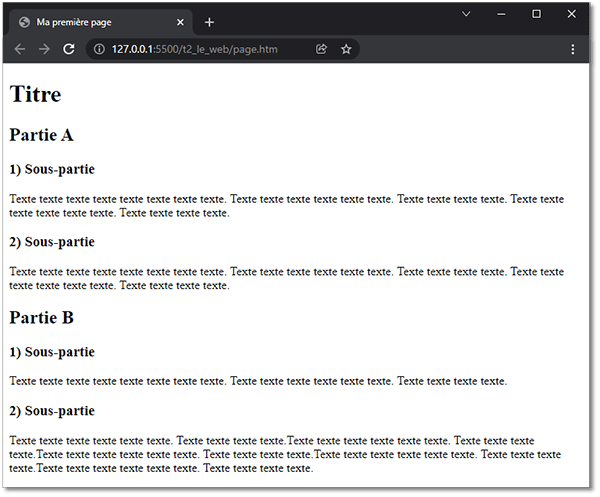600x497 pixels.
Task: Click the "Titre" main heading
Action: point(35,94)
